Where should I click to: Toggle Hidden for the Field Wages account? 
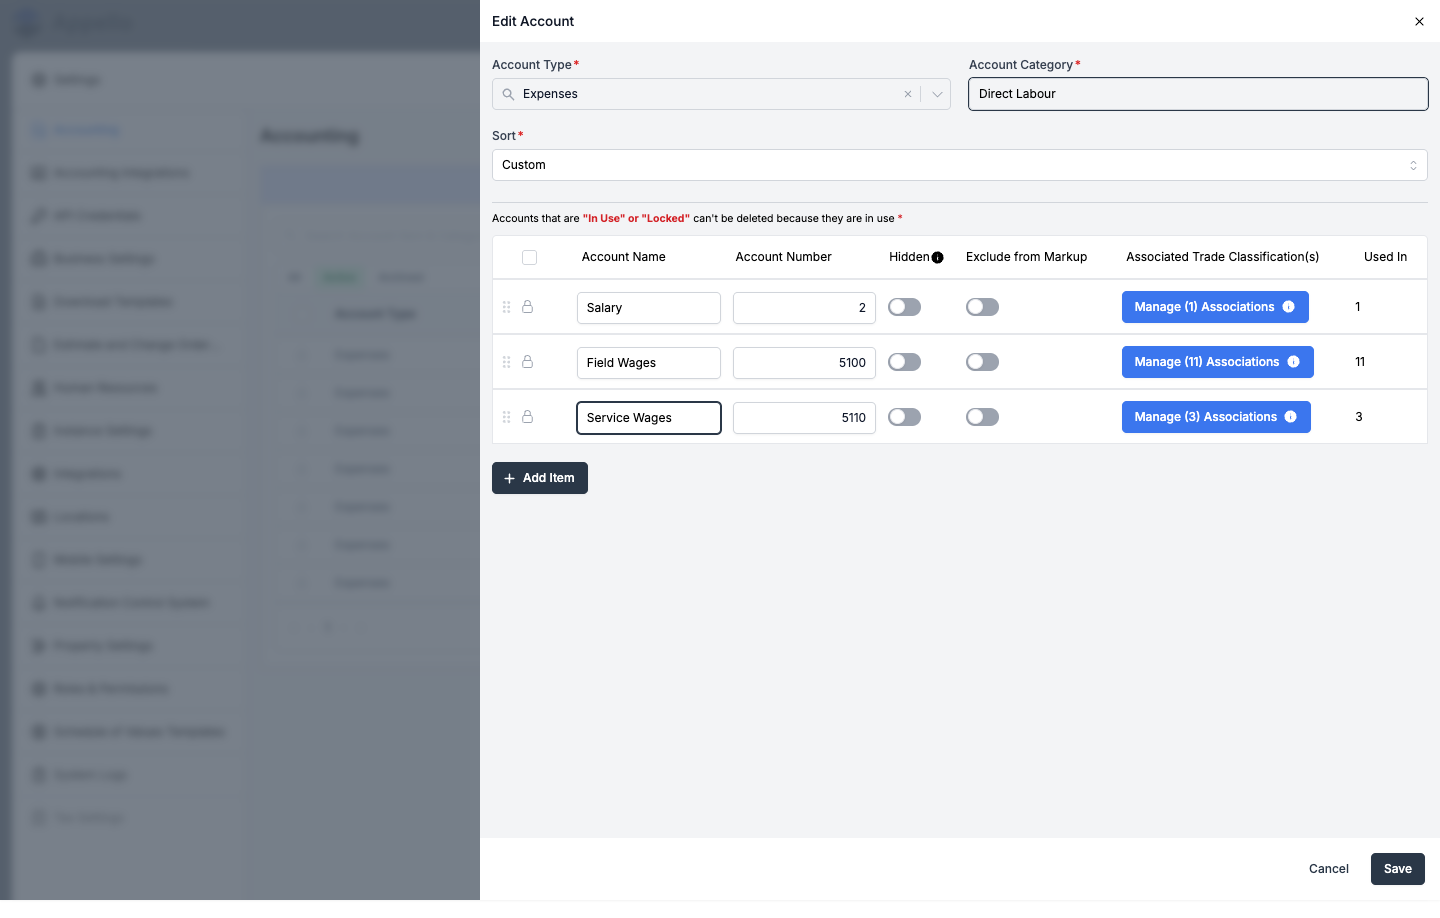[905, 362]
